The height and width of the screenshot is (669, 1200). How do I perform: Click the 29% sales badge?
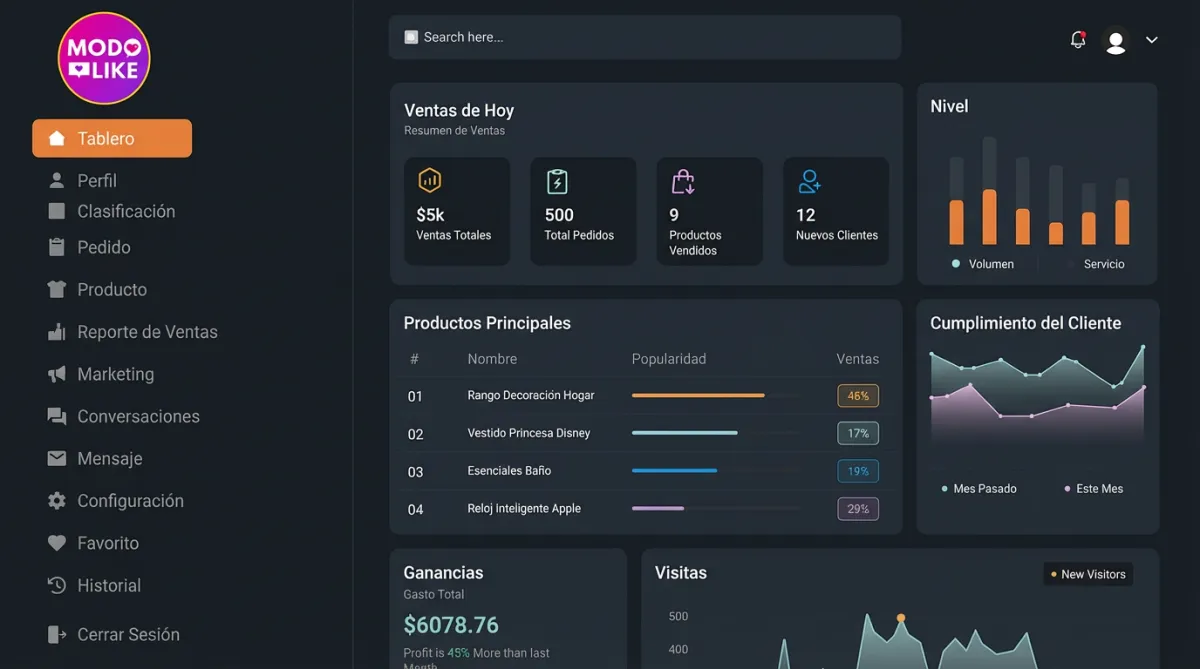pos(858,509)
